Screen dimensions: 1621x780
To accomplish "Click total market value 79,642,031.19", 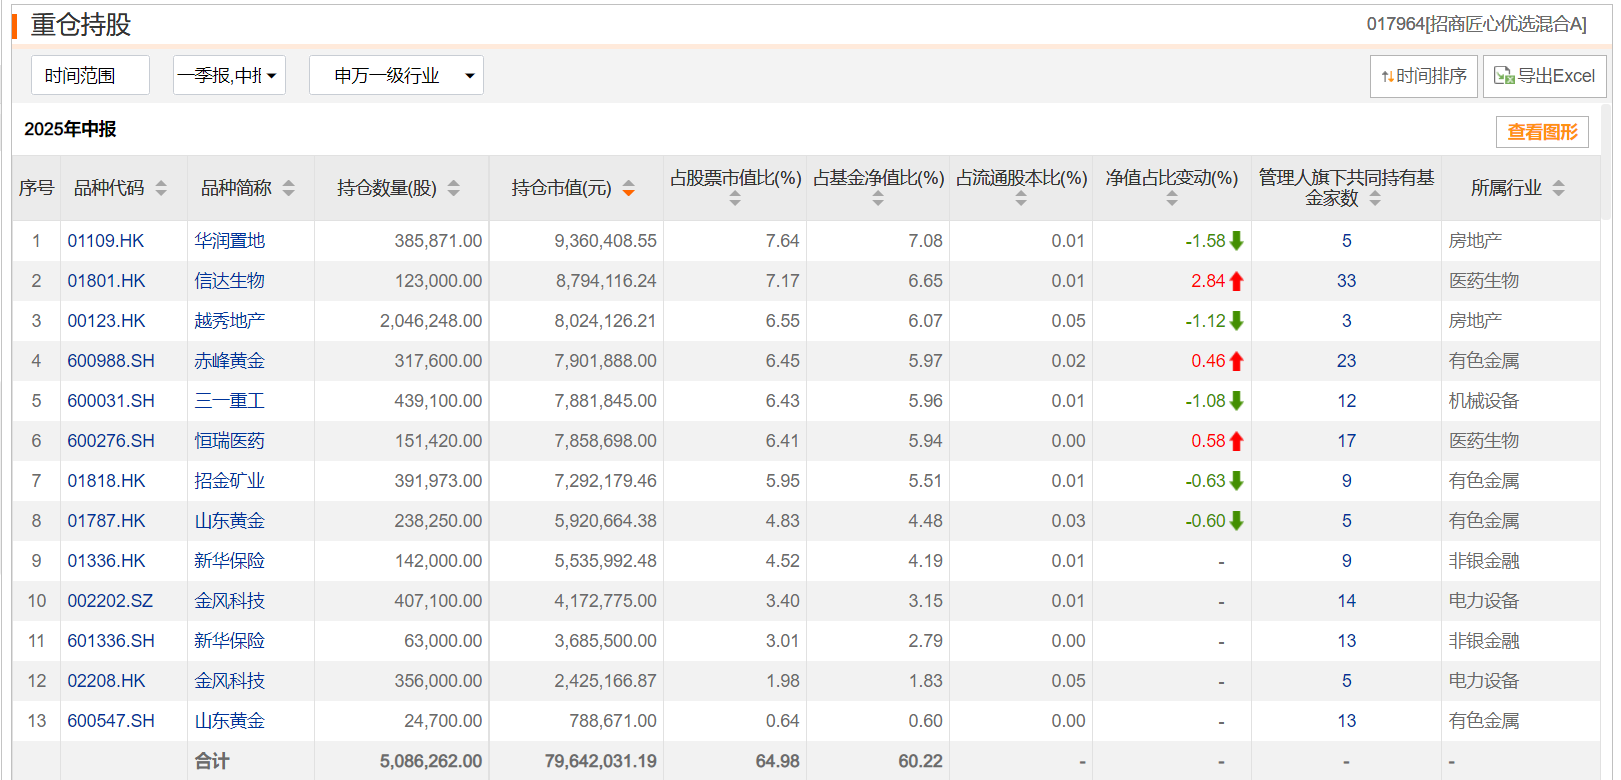I will pos(601,761).
